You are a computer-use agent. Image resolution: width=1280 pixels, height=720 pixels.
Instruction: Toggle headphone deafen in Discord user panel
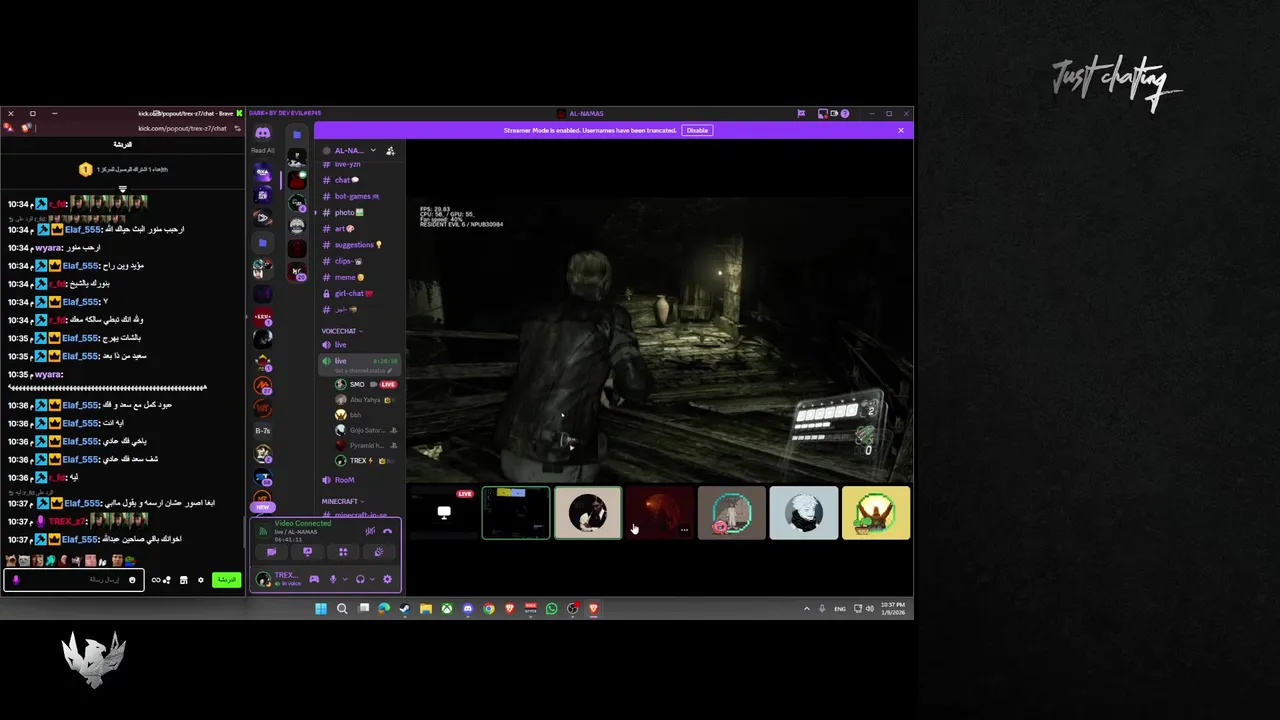(x=360, y=579)
